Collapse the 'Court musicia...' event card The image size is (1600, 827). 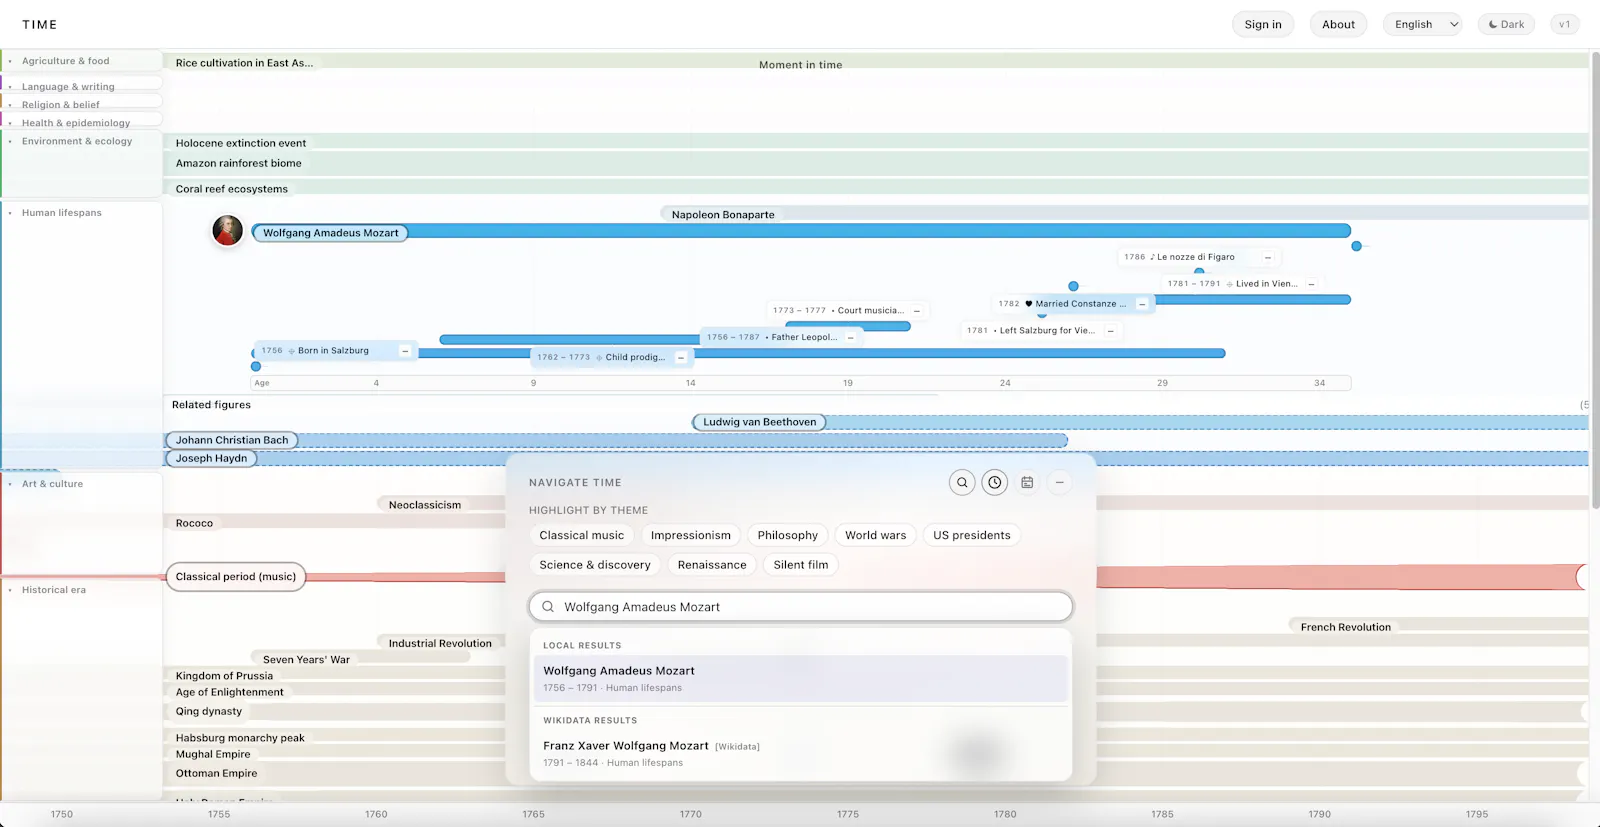[x=917, y=311]
